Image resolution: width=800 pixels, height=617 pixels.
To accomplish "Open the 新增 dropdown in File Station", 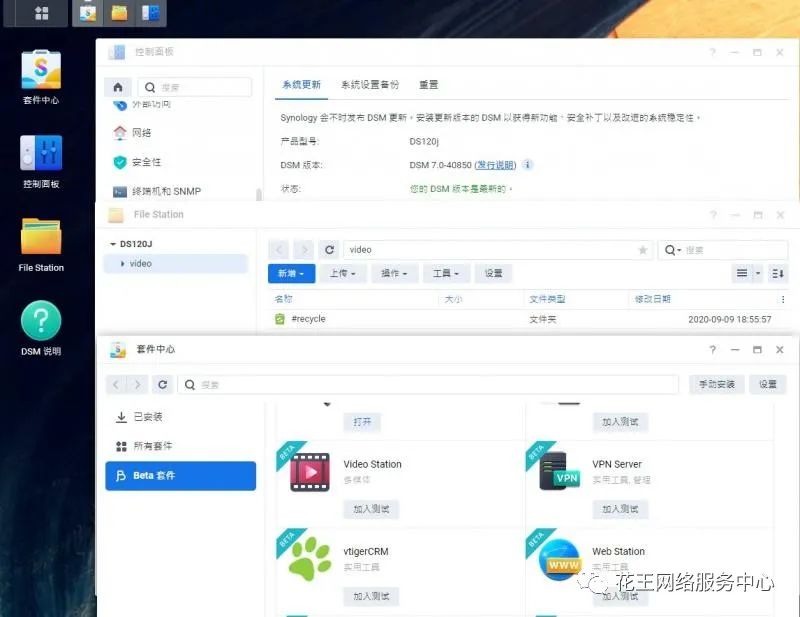I will [291, 274].
